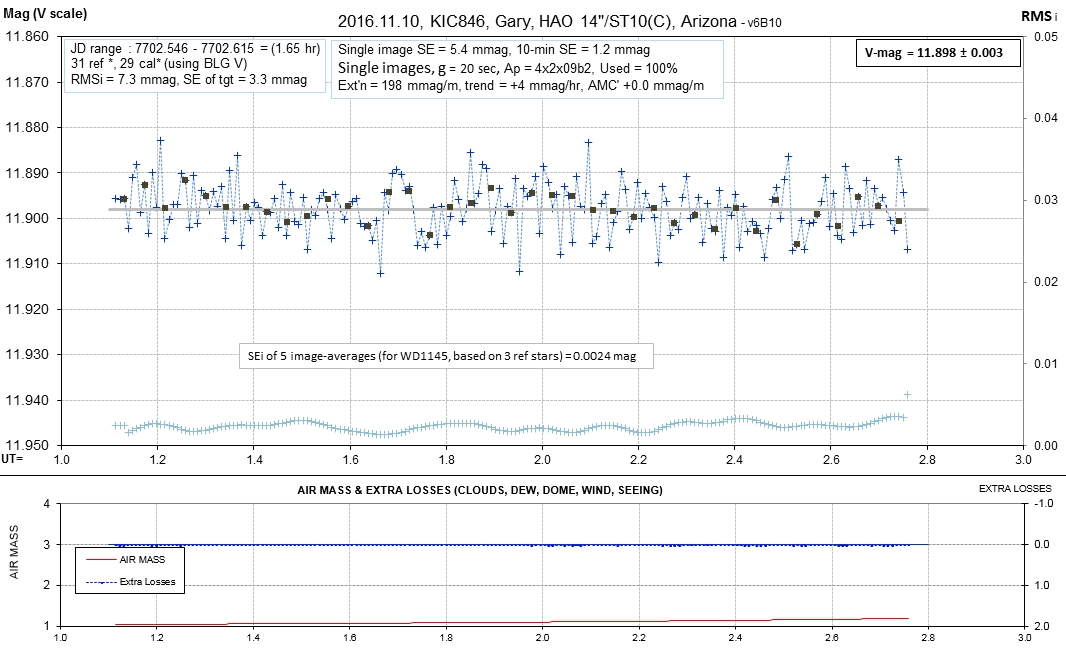Select the 11.940 magnitude axis label
Screen dimensions: 1066x649
27,400
